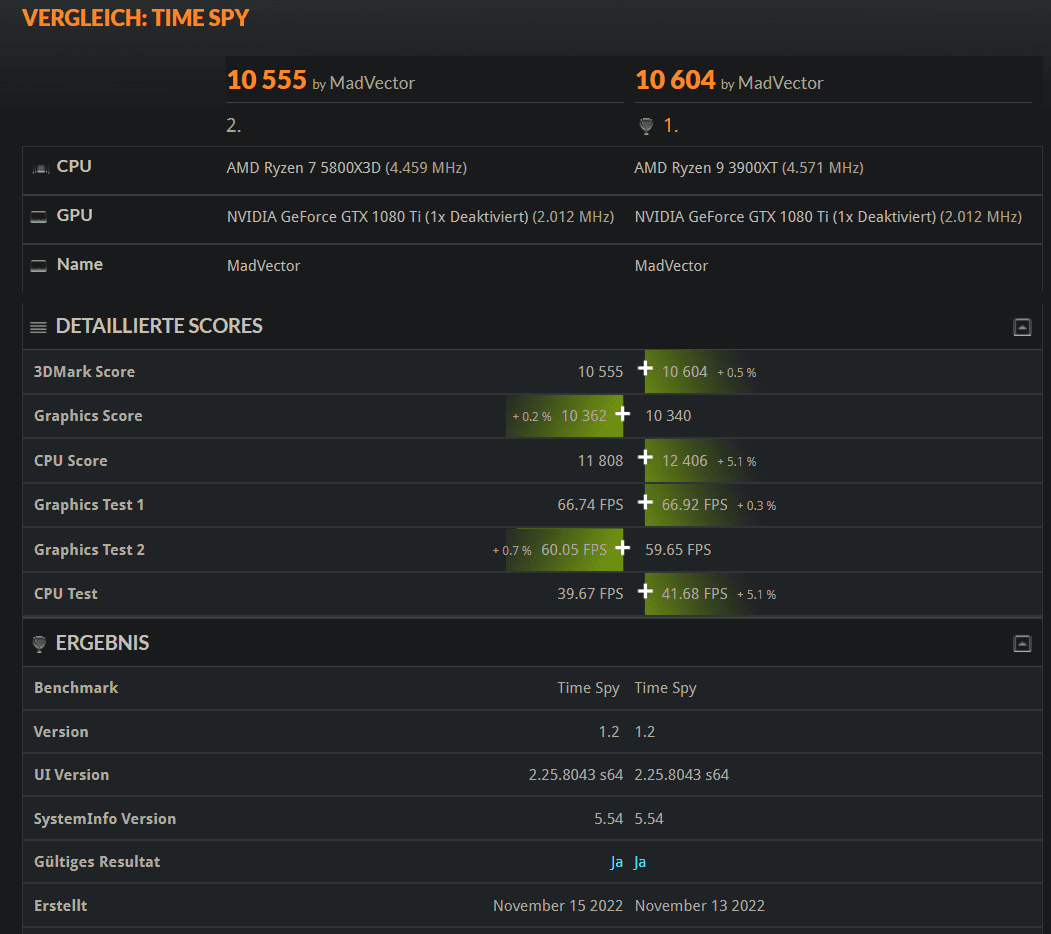
Task: Click the Graphics Test 1 row label
Action: pyautogui.click(x=89, y=505)
